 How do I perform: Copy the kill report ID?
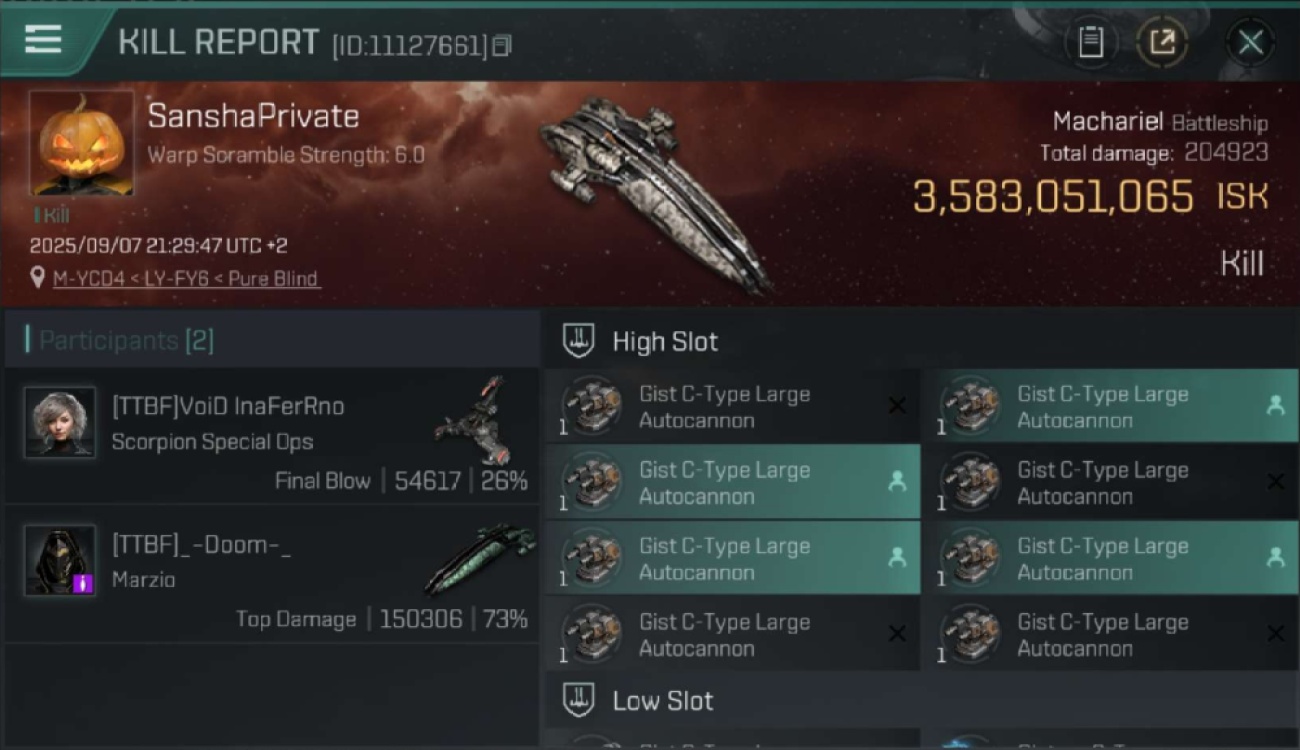tap(502, 46)
